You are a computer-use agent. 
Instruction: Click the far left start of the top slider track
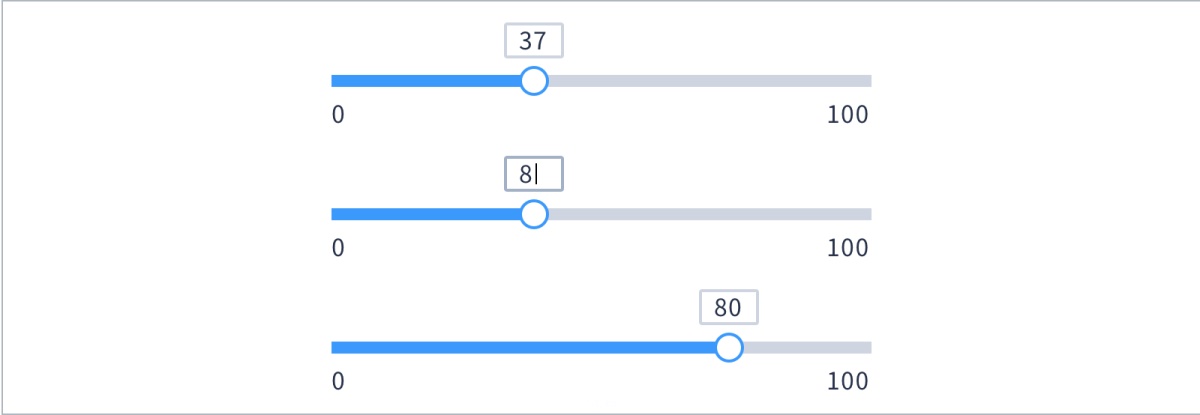334,81
